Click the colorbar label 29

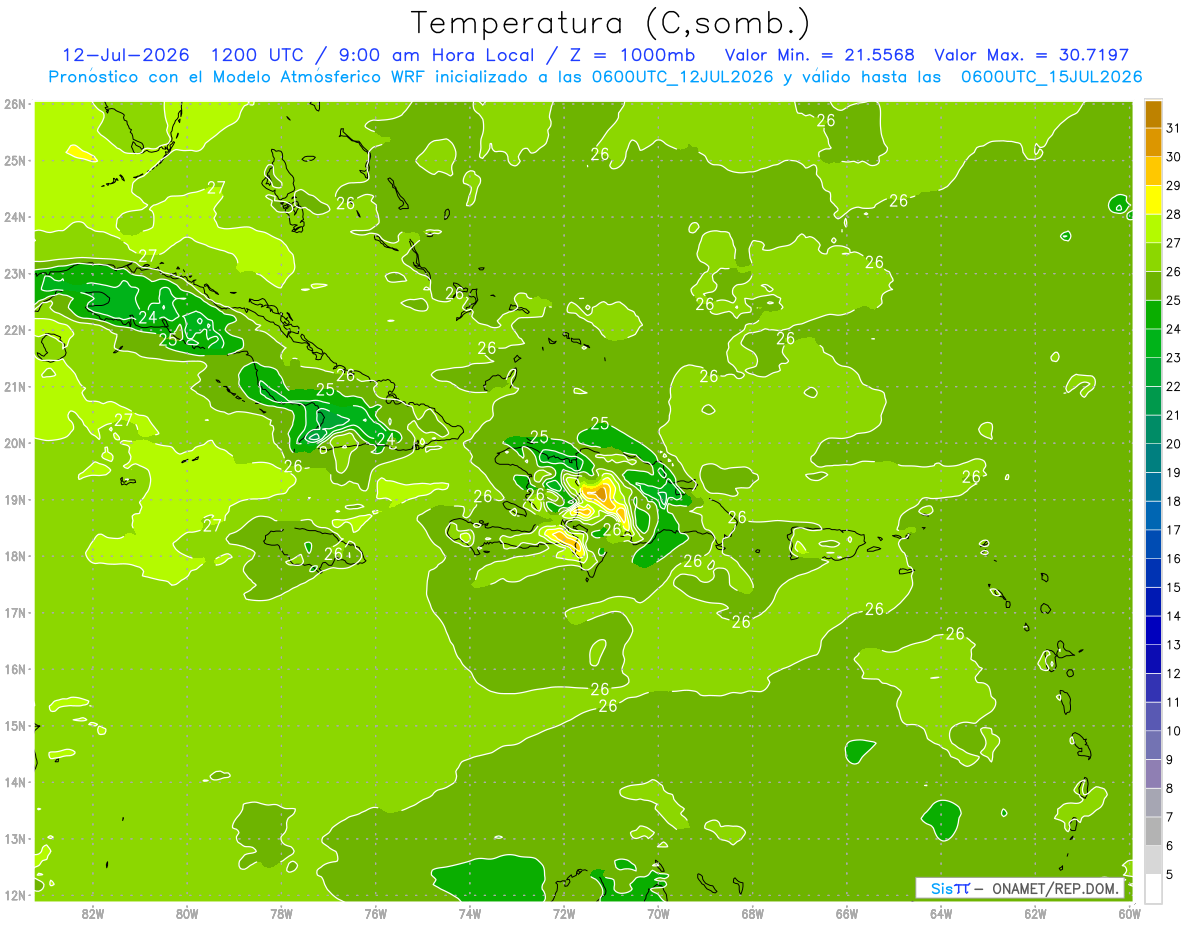tap(1174, 185)
